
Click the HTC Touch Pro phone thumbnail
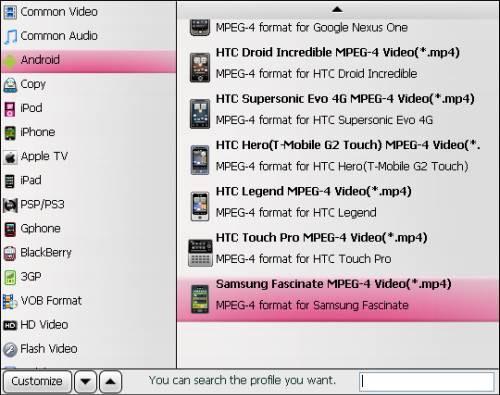click(200, 253)
